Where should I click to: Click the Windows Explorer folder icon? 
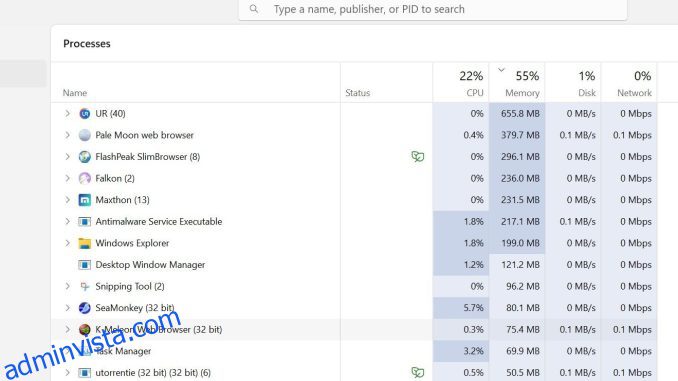[85, 243]
